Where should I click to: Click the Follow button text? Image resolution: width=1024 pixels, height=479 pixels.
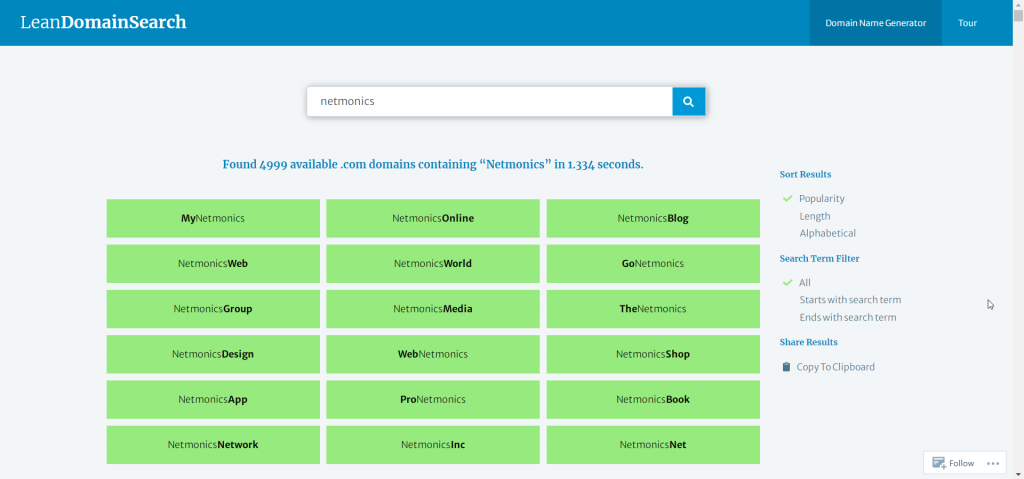pos(961,463)
